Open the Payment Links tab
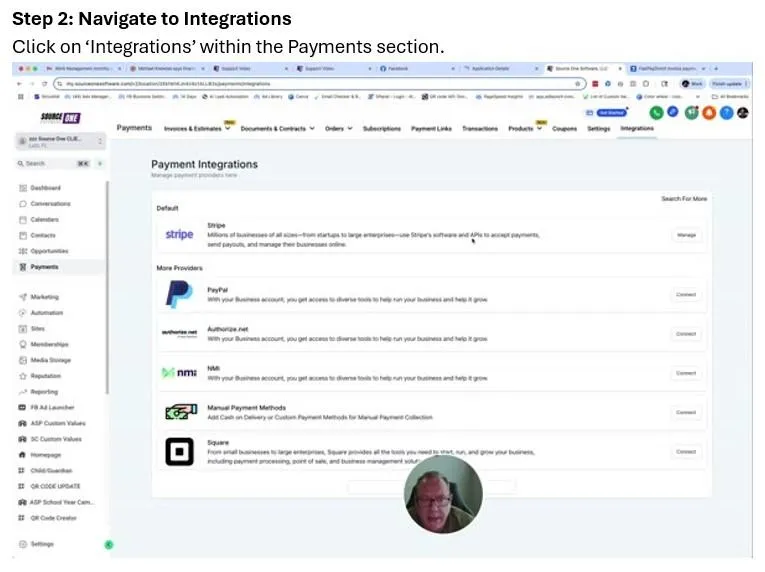Viewport: 765px width, 572px height. 431,128
